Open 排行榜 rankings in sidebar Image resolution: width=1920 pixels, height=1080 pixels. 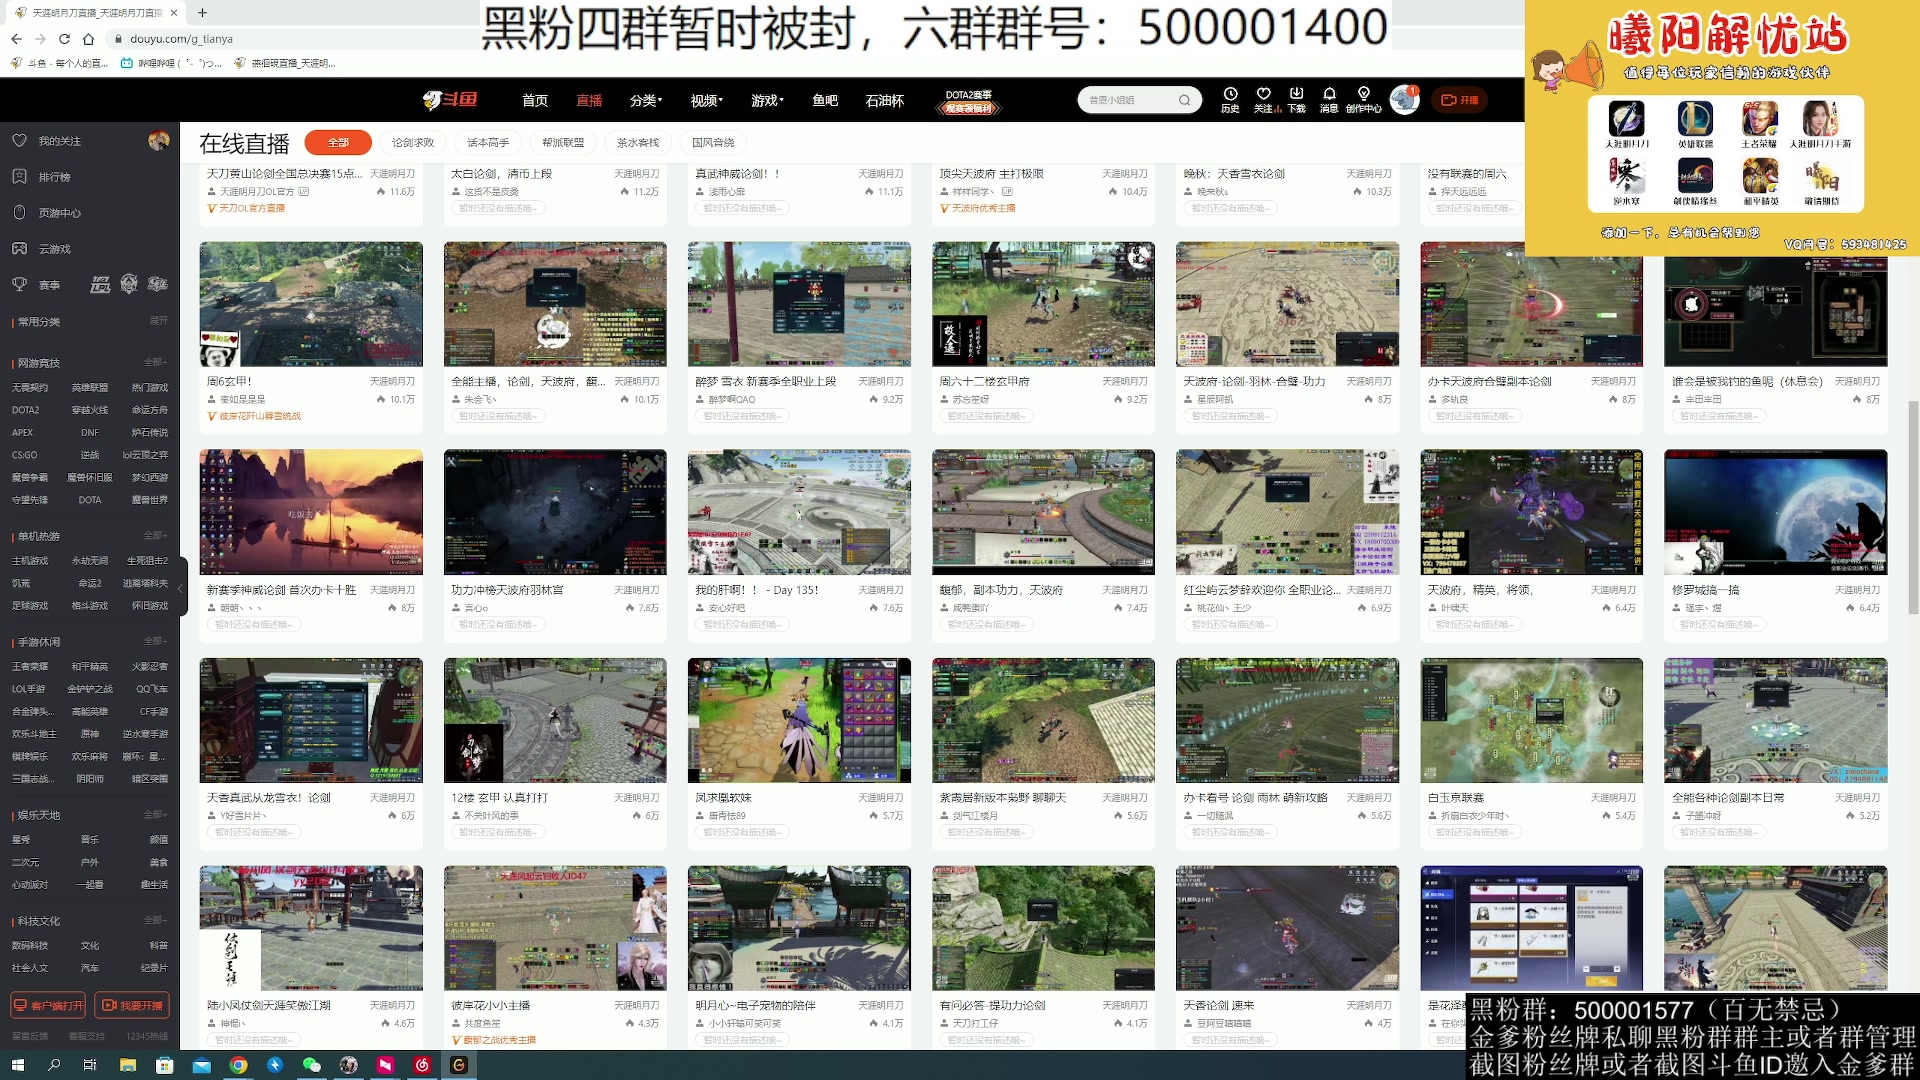[20, 176]
